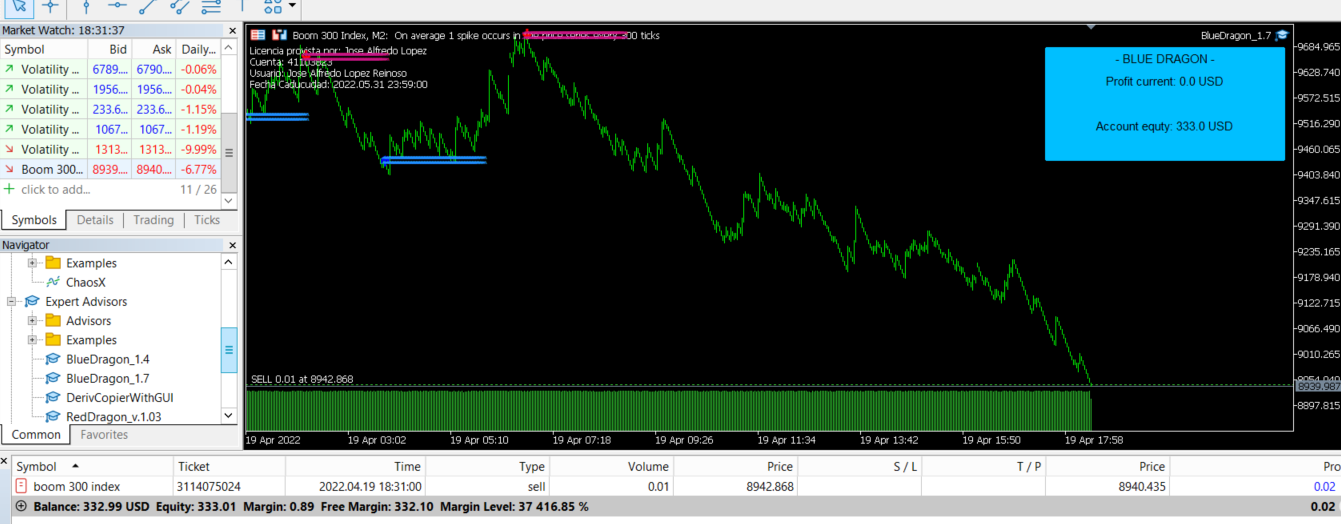Grab the Navigator scrollbar thumb
1341x524 pixels.
click(x=229, y=350)
